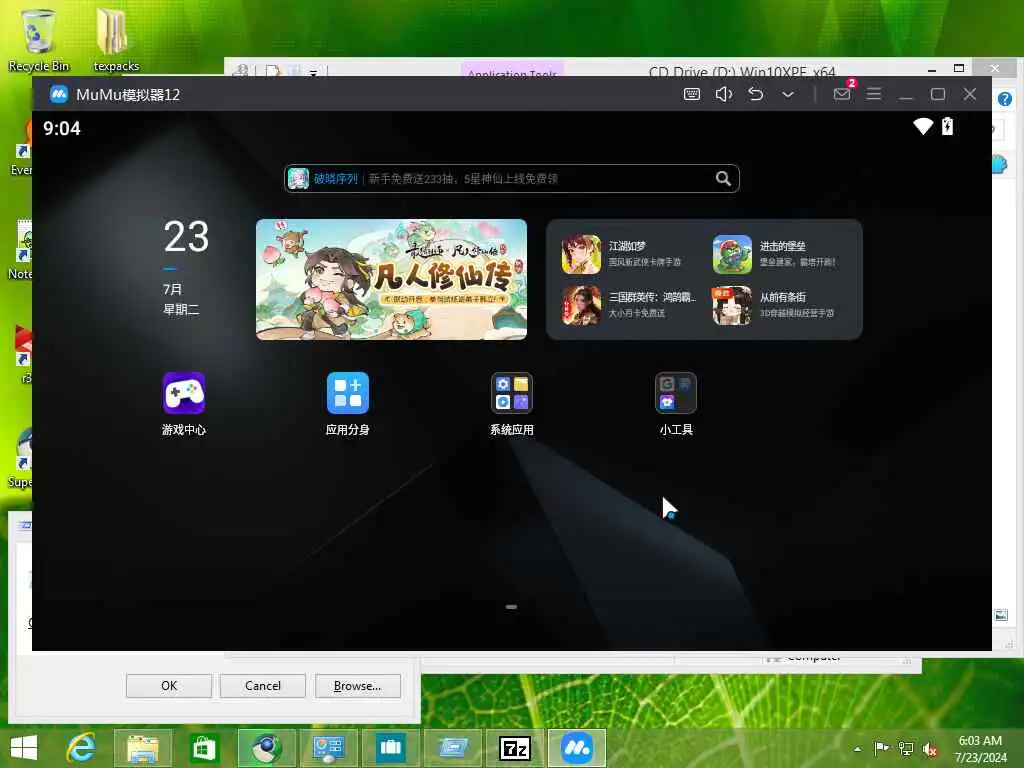The width and height of the screenshot is (1024, 768).
Task: Open the 小工具 folder
Action: [676, 404]
